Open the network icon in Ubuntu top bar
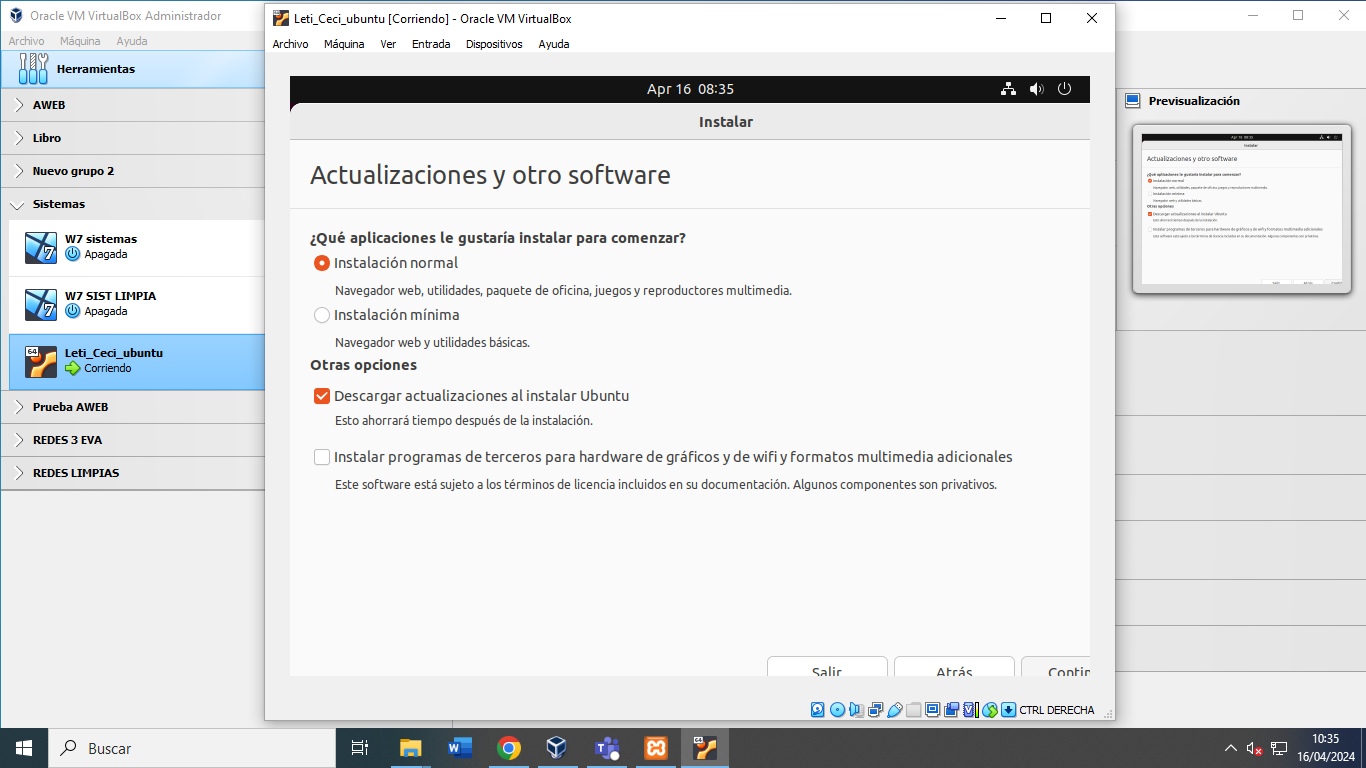Screen dimensions: 1366x768 (1007, 89)
